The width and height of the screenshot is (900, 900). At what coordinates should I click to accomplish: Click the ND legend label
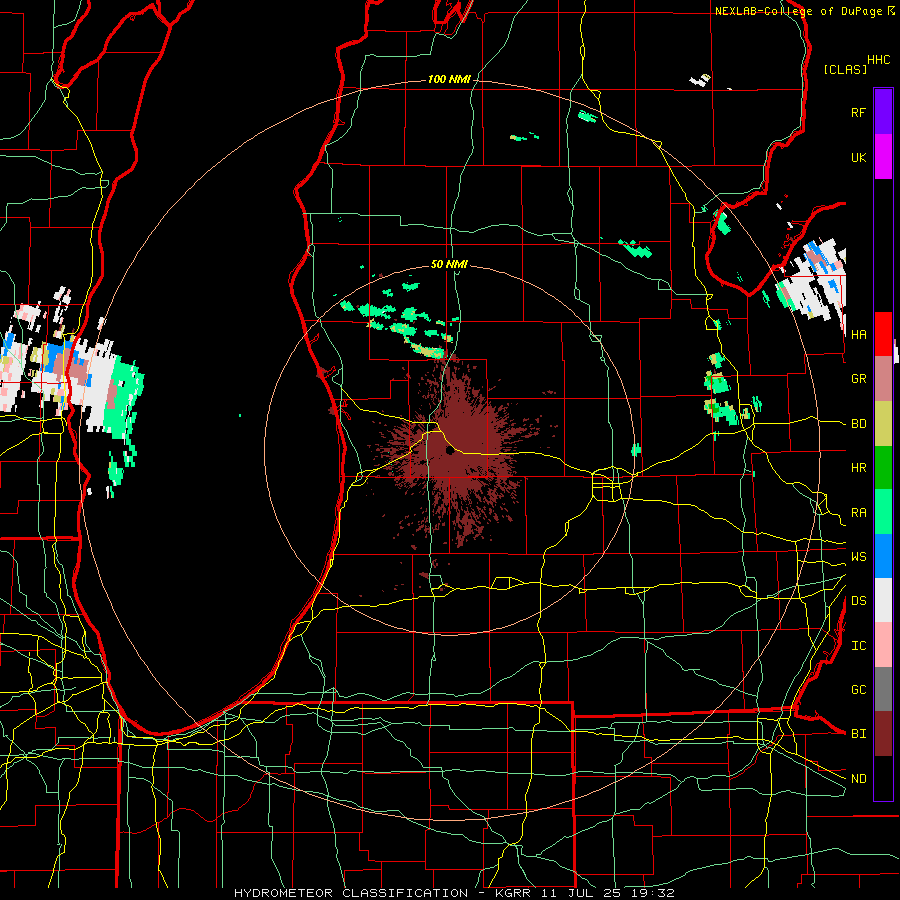pyautogui.click(x=858, y=779)
